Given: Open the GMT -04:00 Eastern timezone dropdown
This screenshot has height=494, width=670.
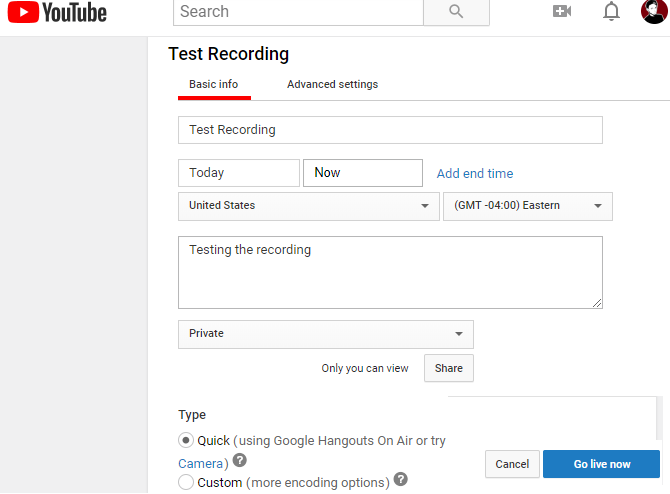Looking at the screenshot, I should 527,206.
